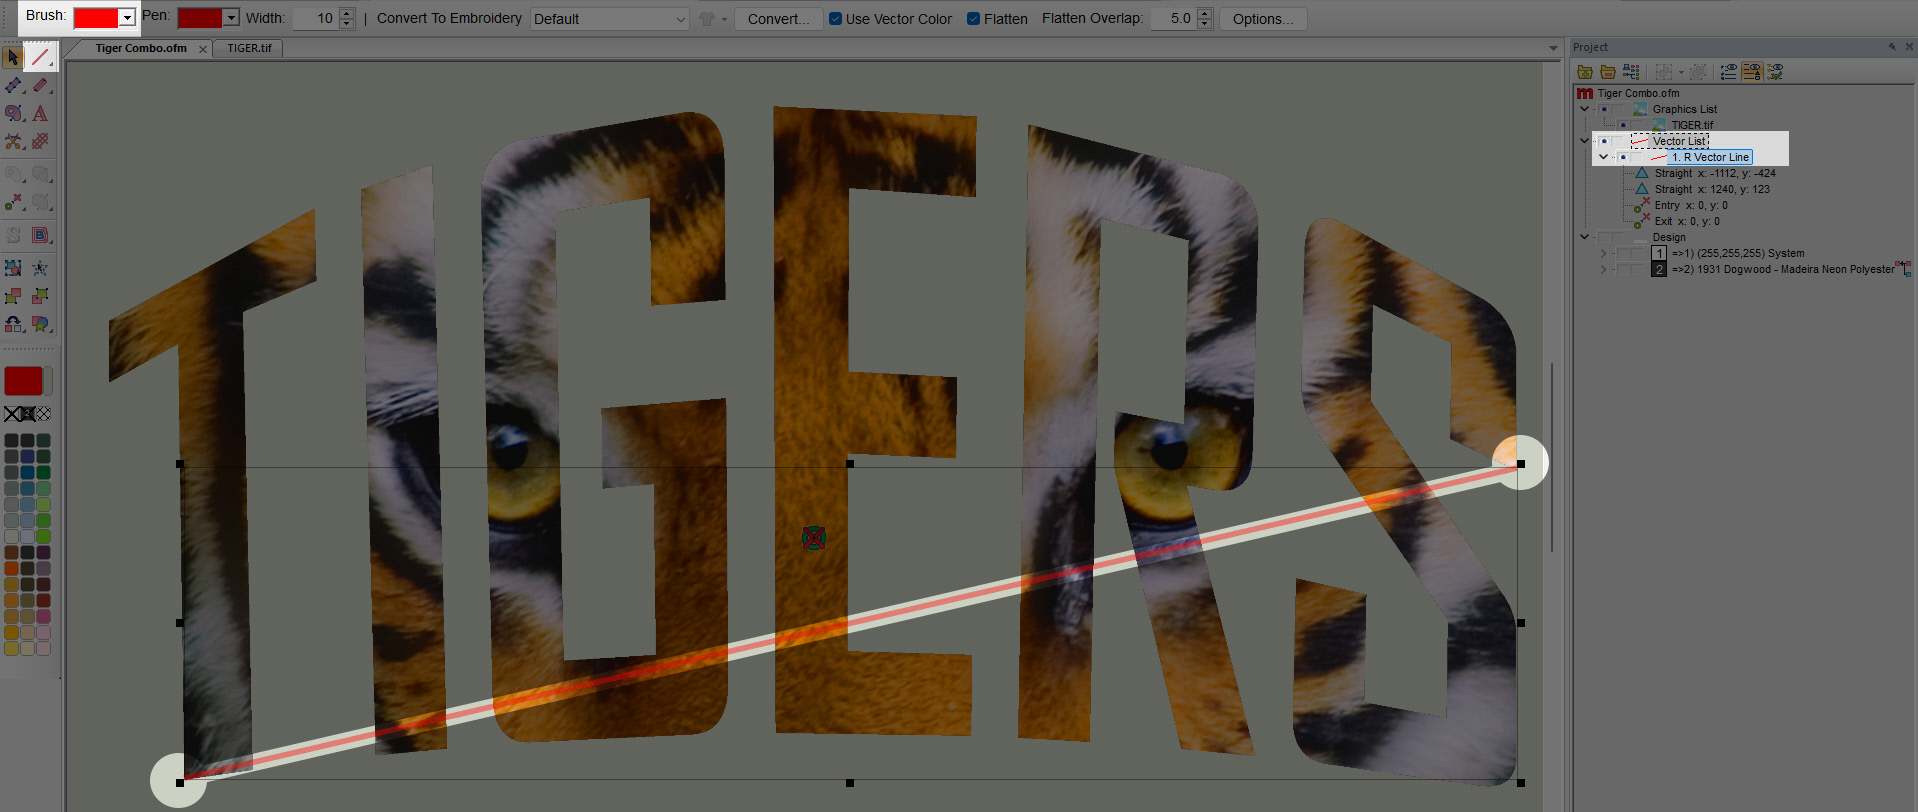Image resolution: width=1918 pixels, height=812 pixels.
Task: Select the arrow Select tool
Action: tap(13, 57)
